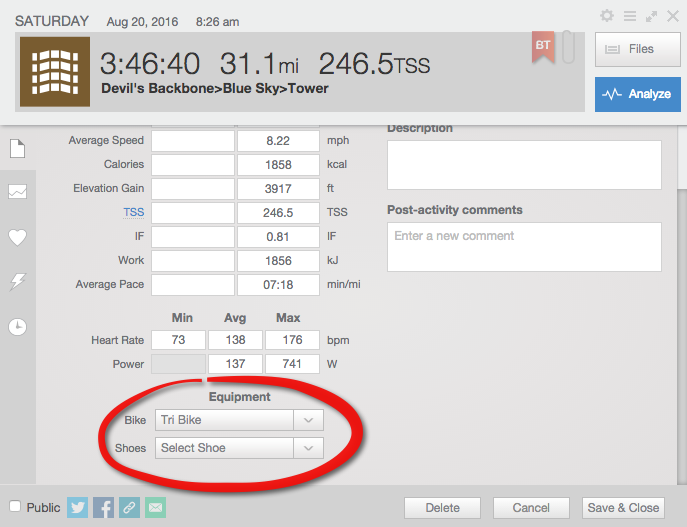Viewport: 687px width, 527px height.
Task: Click the average Heart Rate field 138
Action: 235,340
